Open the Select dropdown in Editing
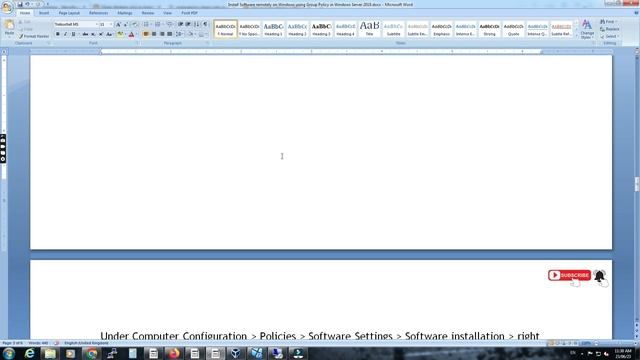Screen dimensions: 640x360 (609, 36)
